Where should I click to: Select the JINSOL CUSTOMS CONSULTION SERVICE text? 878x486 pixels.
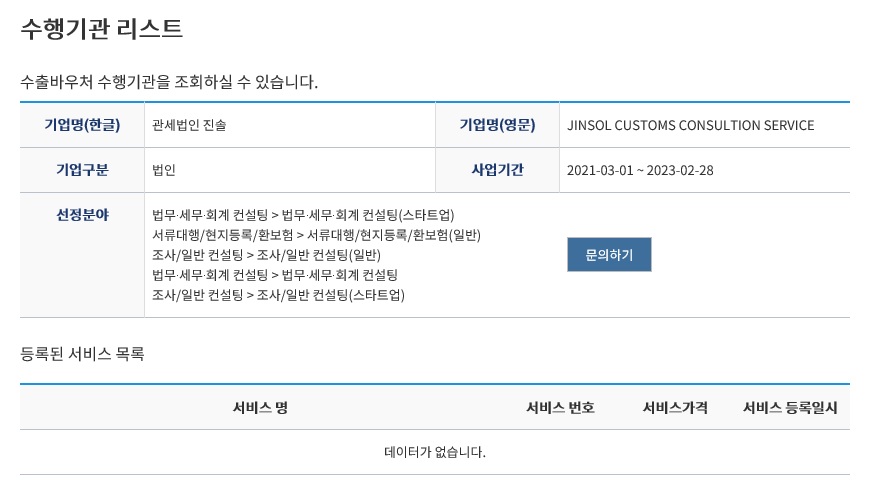click(x=690, y=125)
